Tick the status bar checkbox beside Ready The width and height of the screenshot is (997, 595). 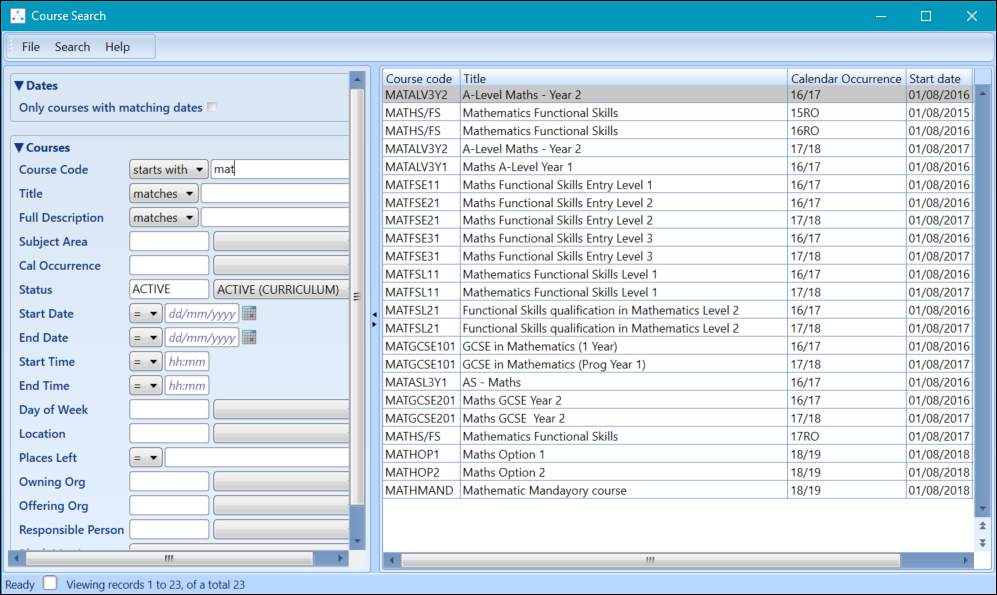coord(51,583)
